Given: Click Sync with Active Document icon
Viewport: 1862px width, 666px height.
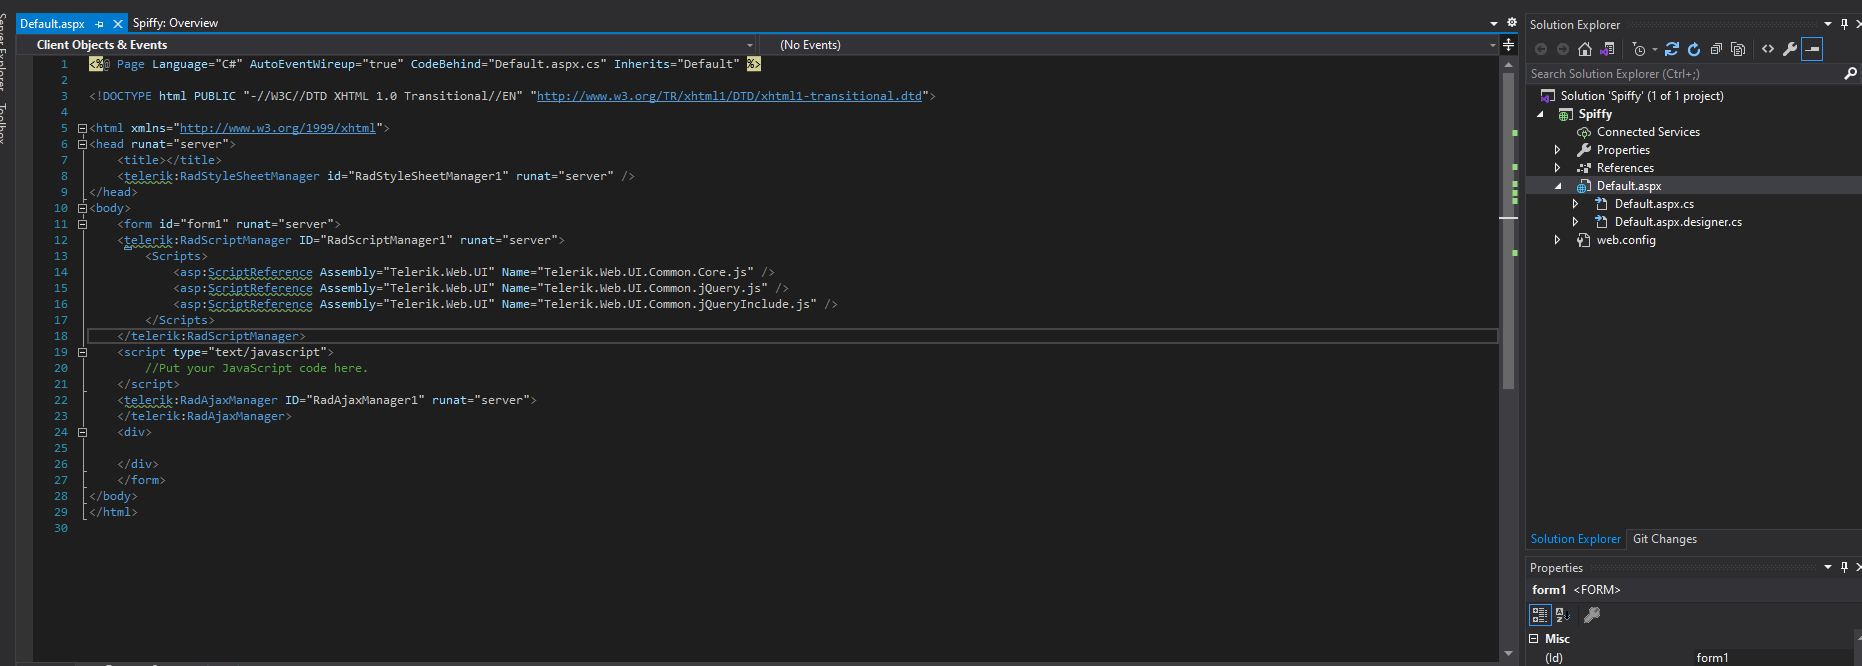Looking at the screenshot, I should coord(1672,49).
